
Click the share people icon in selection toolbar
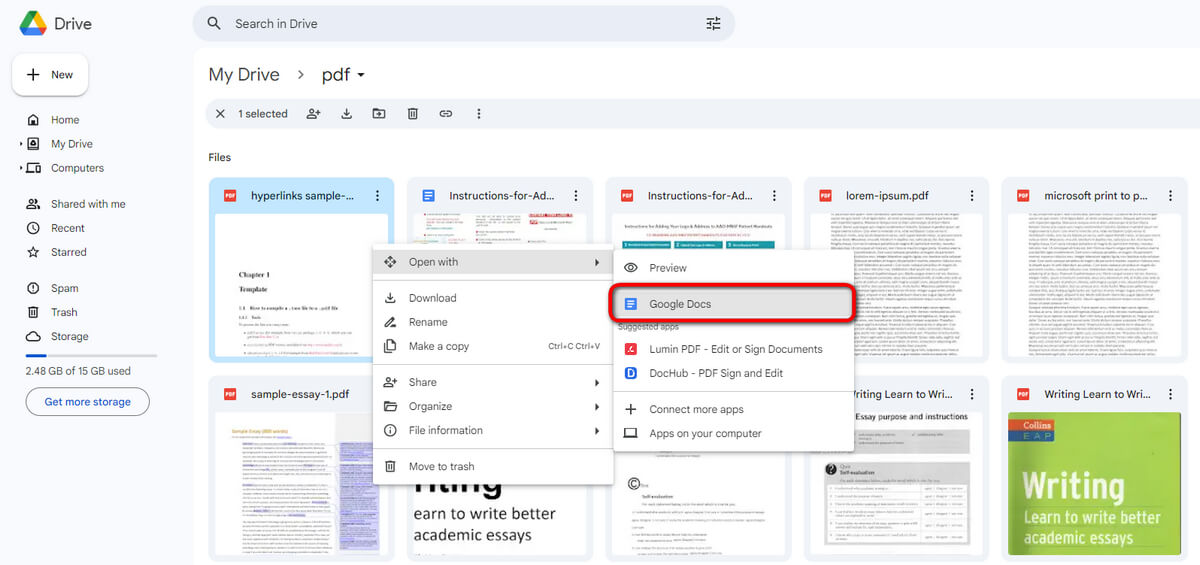tap(314, 114)
